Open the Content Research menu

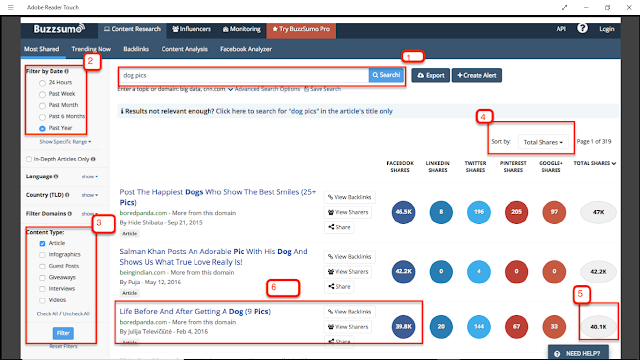[132, 29]
